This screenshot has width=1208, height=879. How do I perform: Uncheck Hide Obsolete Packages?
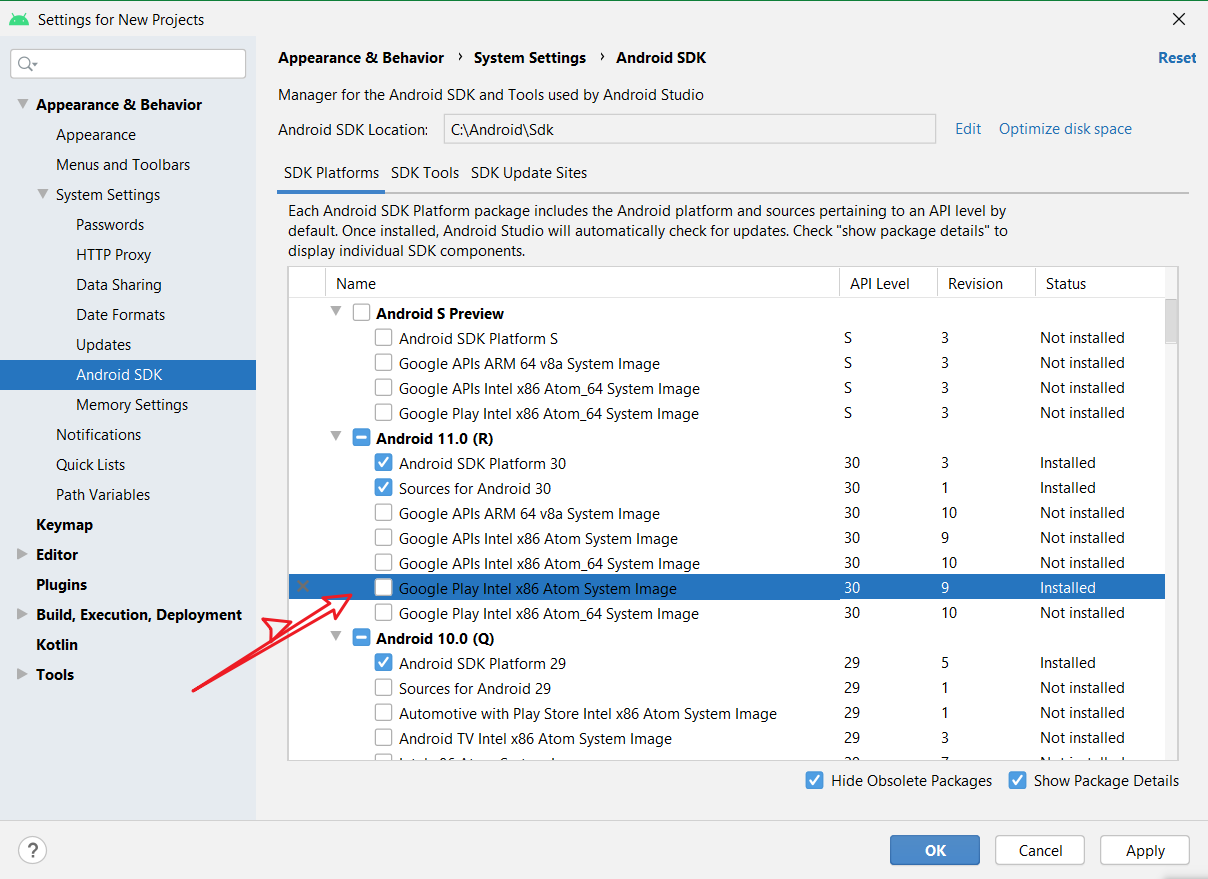[815, 780]
